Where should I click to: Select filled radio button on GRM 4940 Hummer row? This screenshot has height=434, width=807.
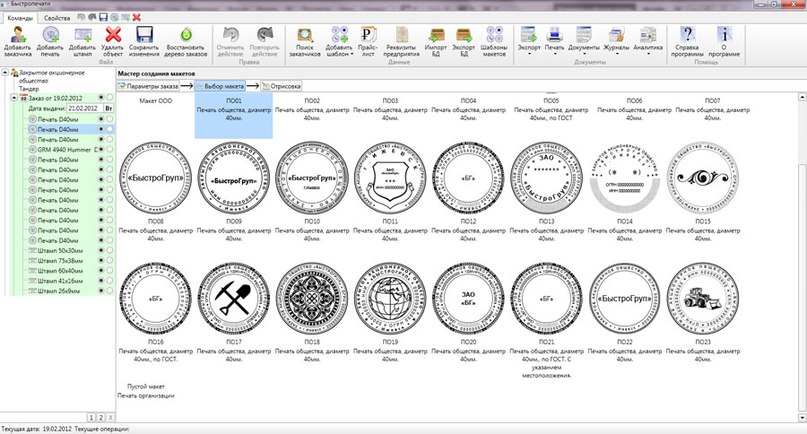coord(99,149)
